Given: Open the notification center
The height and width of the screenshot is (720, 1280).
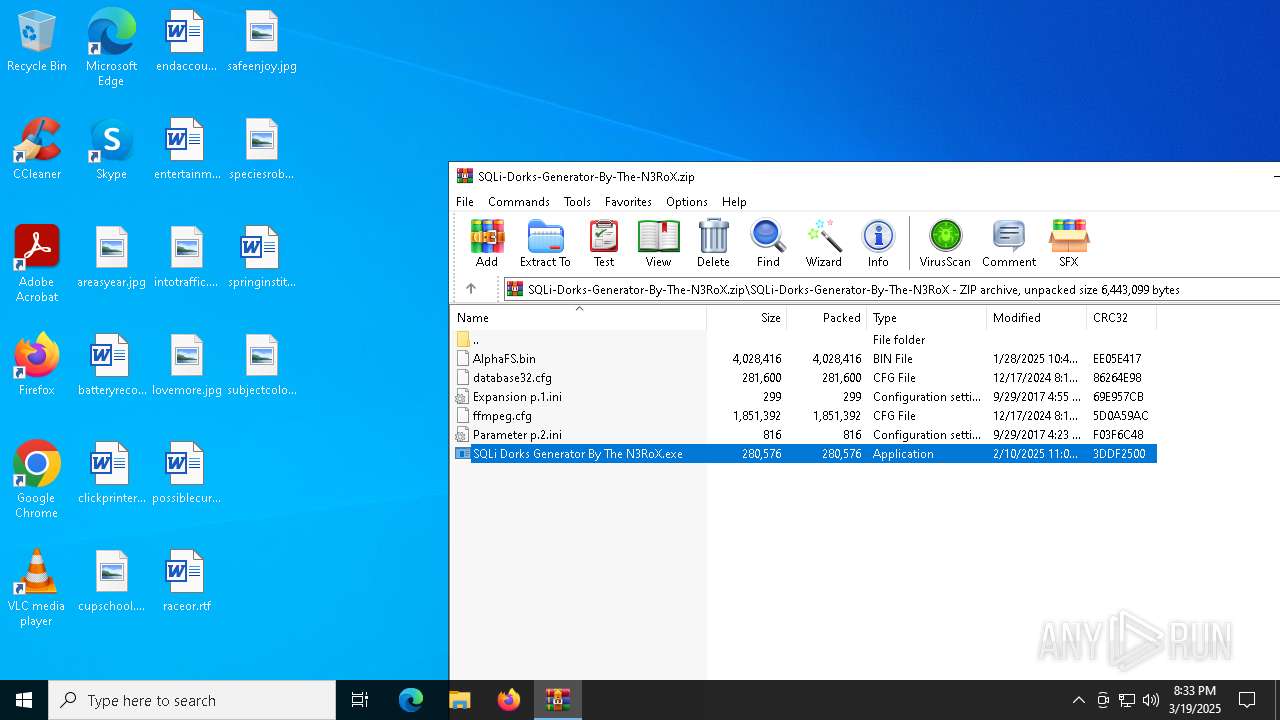Looking at the screenshot, I should pos(1247,700).
